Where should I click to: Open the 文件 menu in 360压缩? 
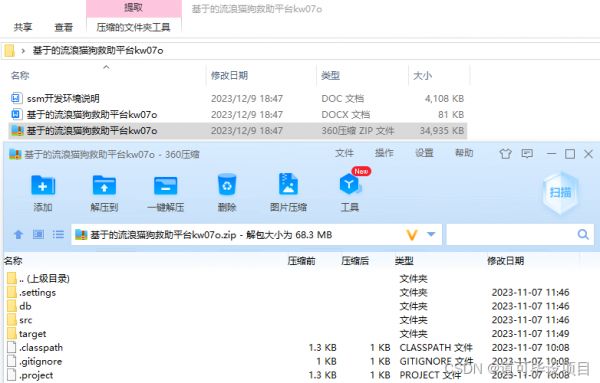(x=344, y=153)
